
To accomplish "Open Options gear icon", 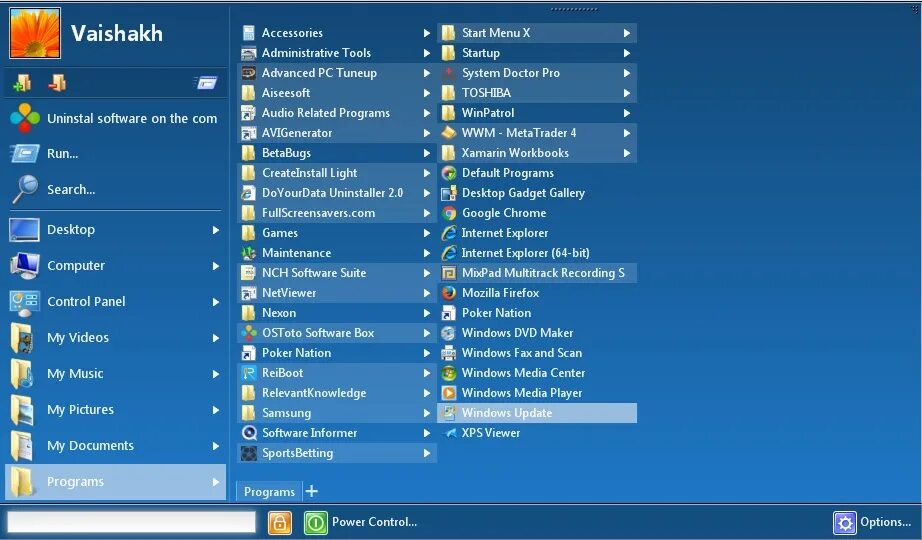I will [845, 522].
